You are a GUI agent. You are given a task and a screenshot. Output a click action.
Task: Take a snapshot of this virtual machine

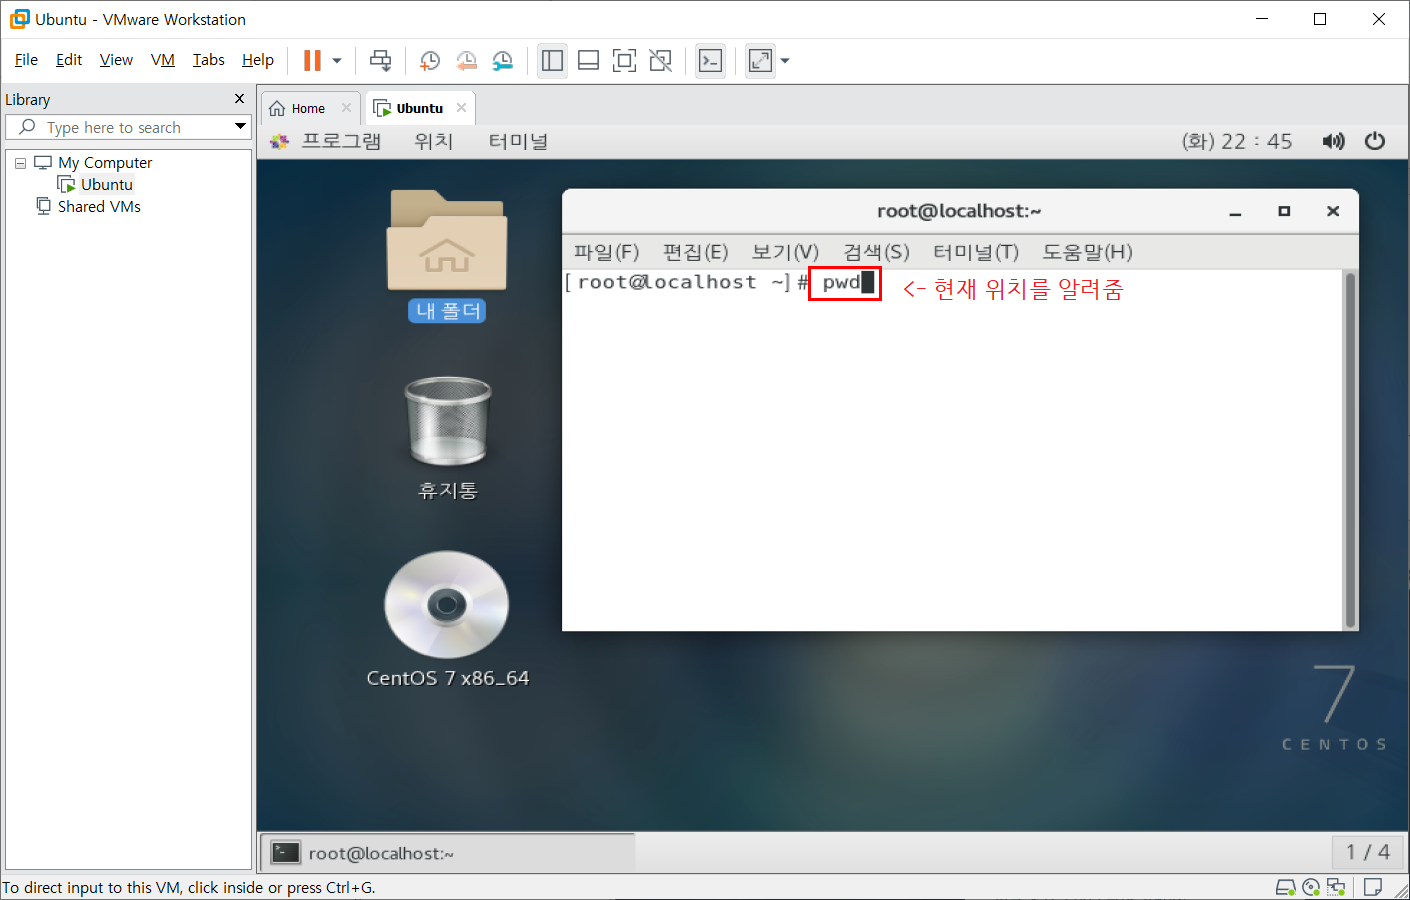(x=430, y=61)
